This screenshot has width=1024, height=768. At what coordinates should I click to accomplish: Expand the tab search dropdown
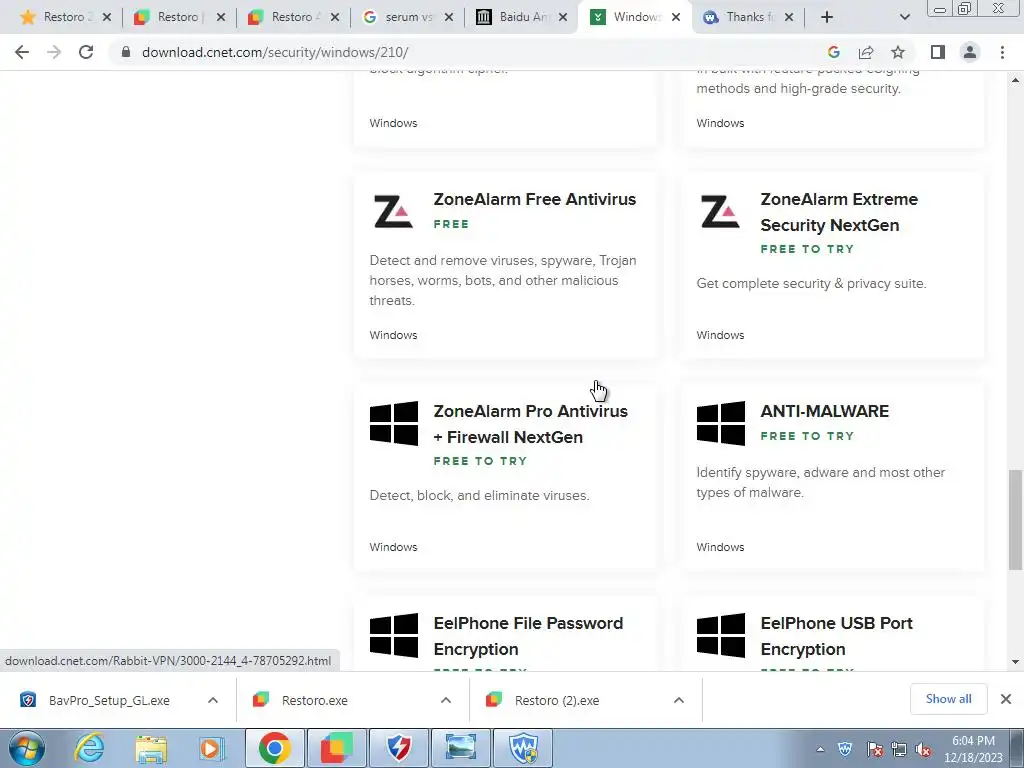[x=904, y=17]
